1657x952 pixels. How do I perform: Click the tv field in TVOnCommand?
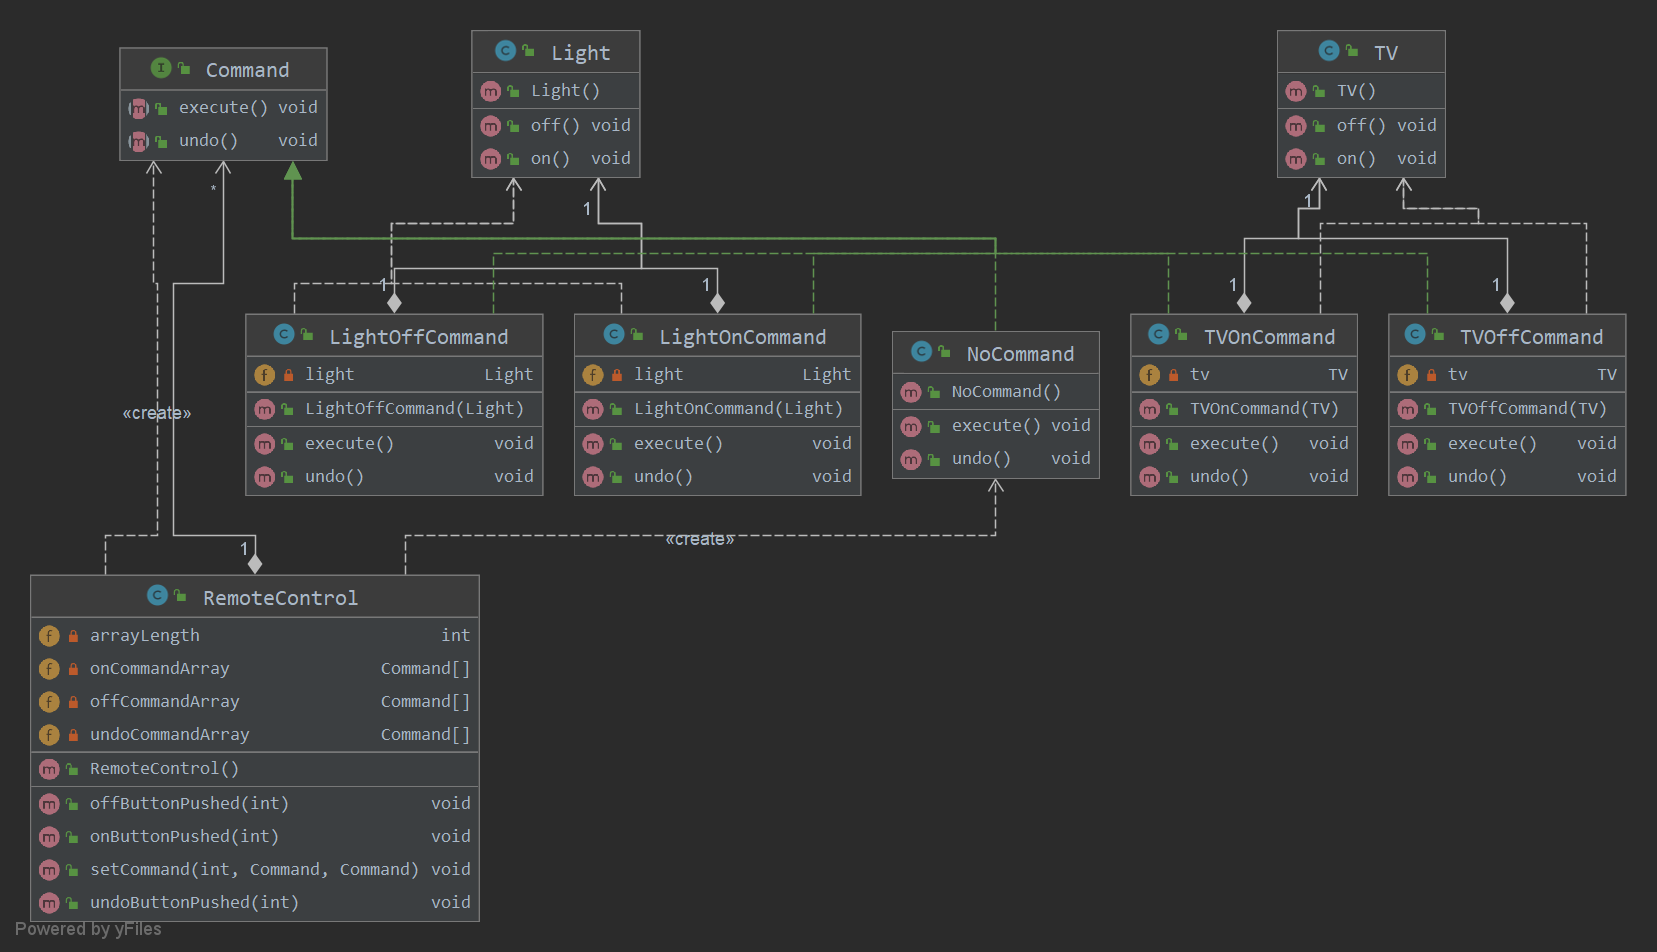(x=1243, y=375)
